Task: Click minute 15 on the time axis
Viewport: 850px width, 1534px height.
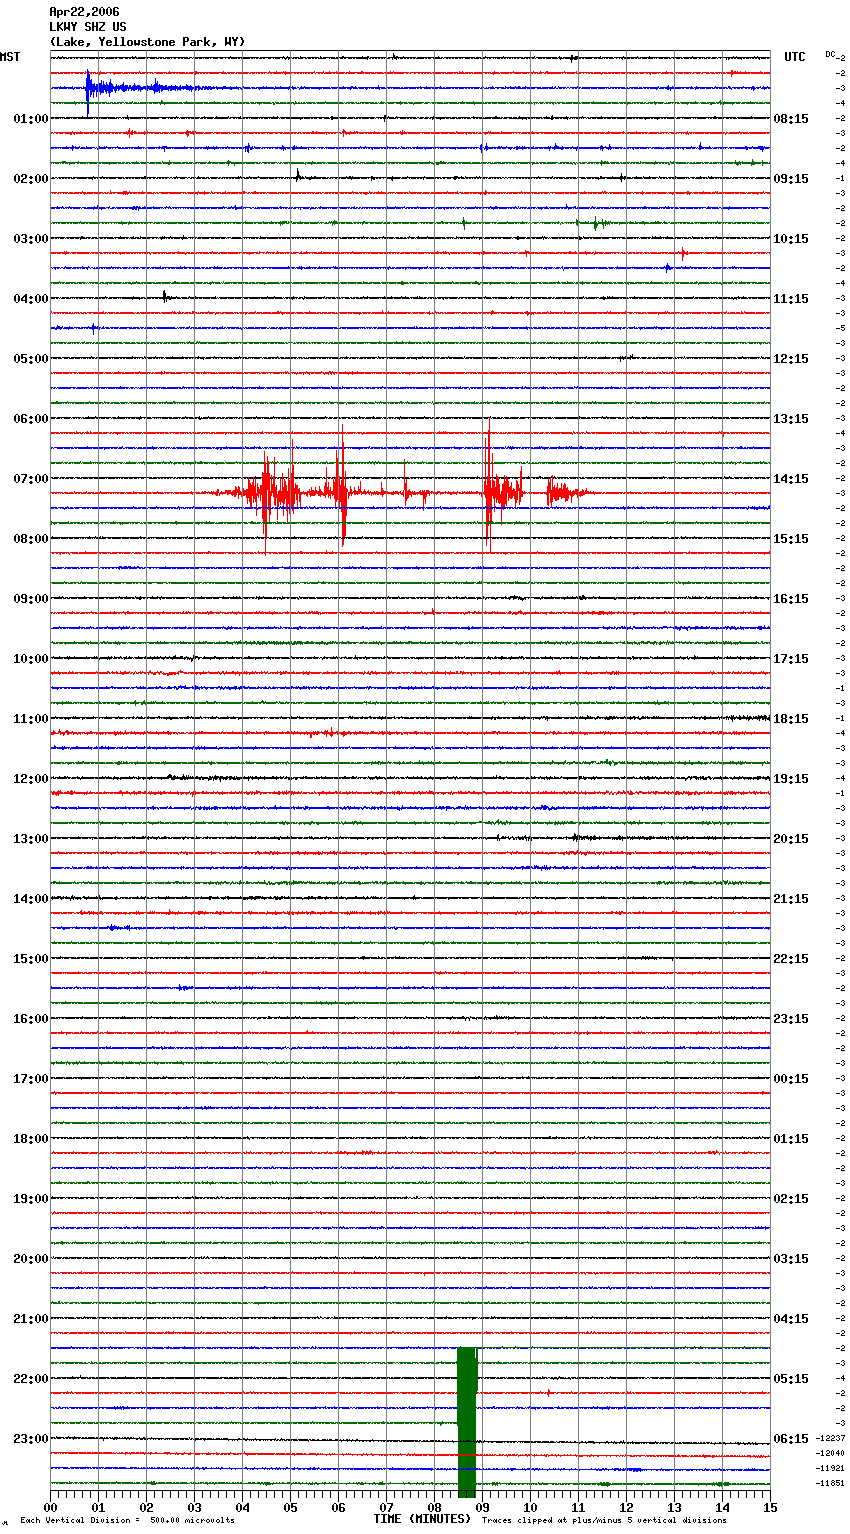Action: (x=770, y=1506)
